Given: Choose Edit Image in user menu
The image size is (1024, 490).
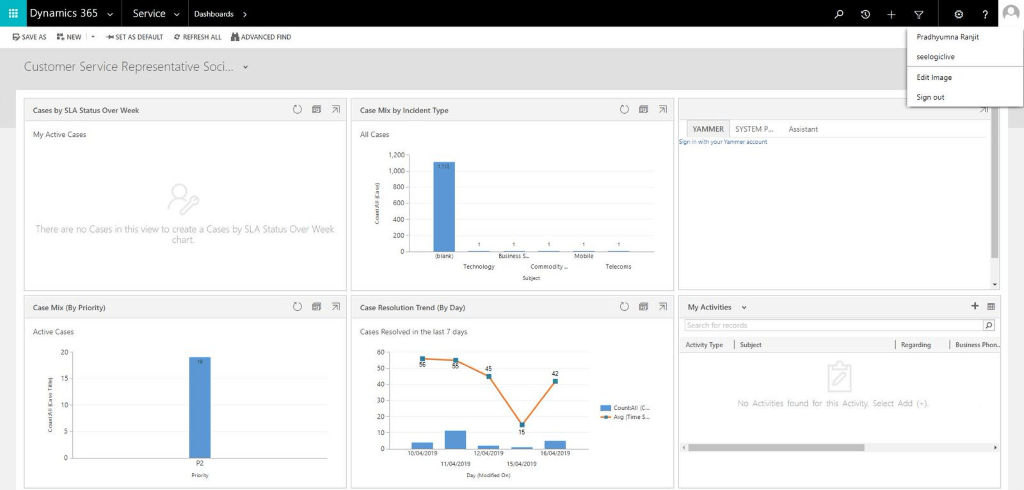Looking at the screenshot, I should [x=935, y=77].
